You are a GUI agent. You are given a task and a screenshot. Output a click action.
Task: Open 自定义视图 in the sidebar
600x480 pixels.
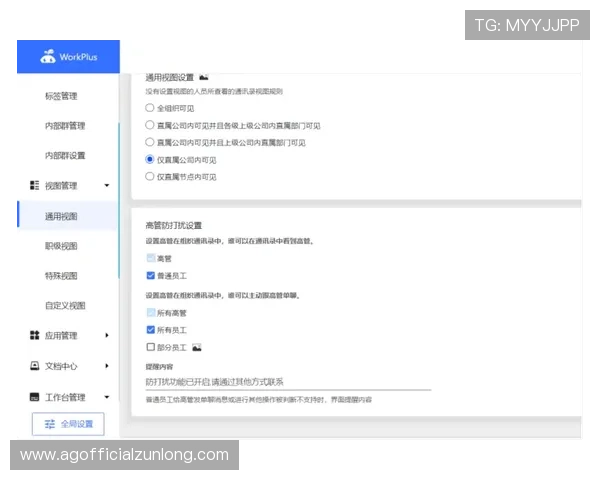coord(65,306)
